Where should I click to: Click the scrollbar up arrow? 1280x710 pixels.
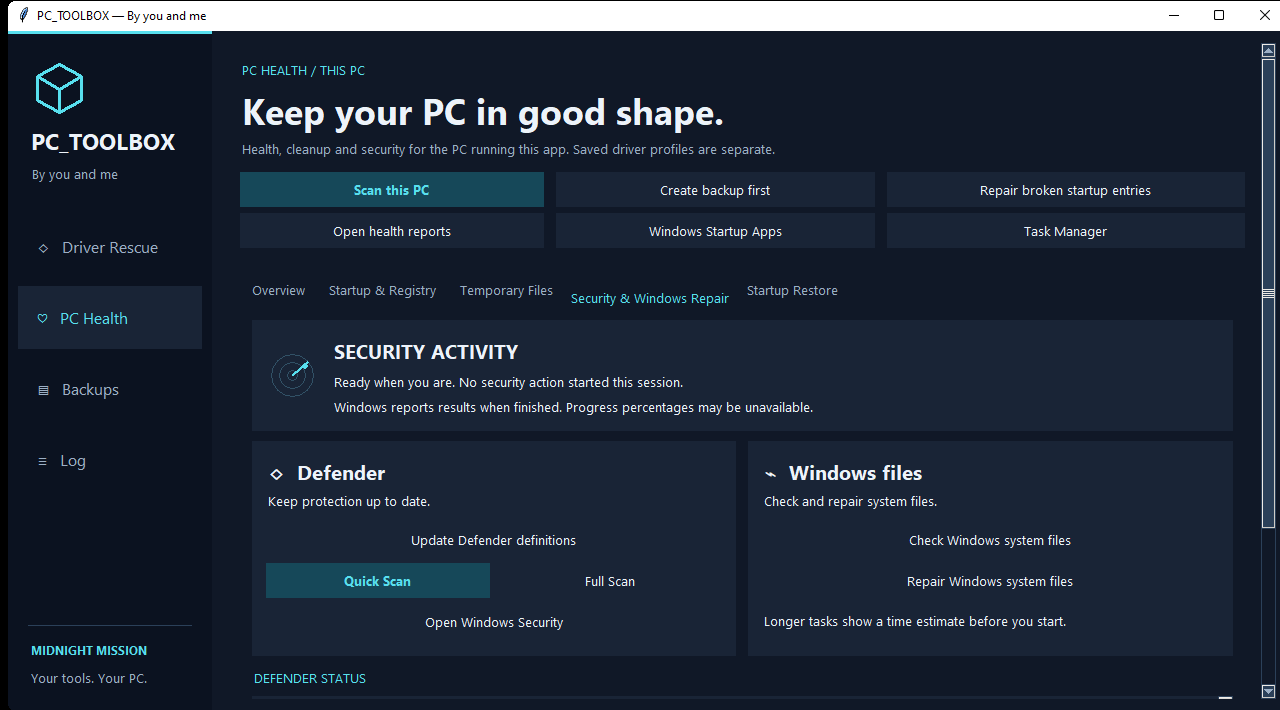click(1268, 49)
